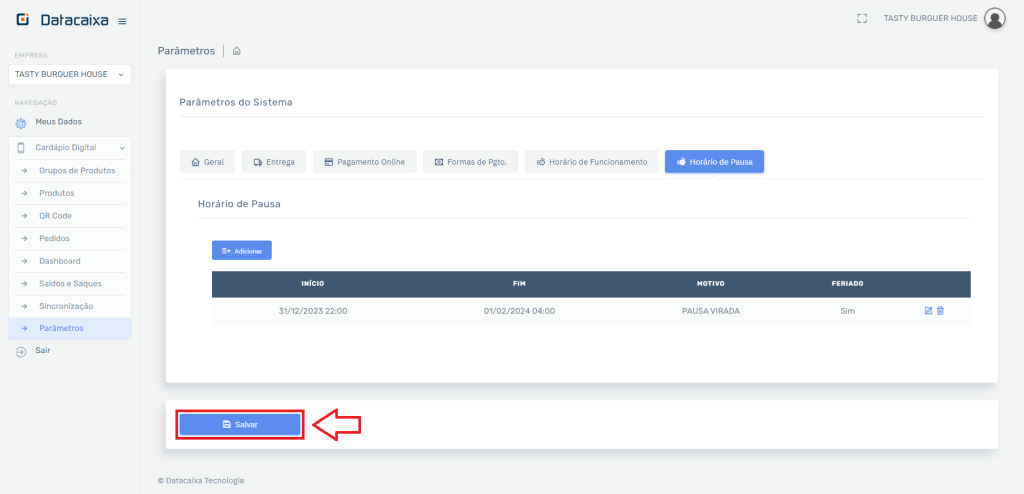Open the QR Code sidebar item
Screen dimensions: 1024x494
[55, 216]
